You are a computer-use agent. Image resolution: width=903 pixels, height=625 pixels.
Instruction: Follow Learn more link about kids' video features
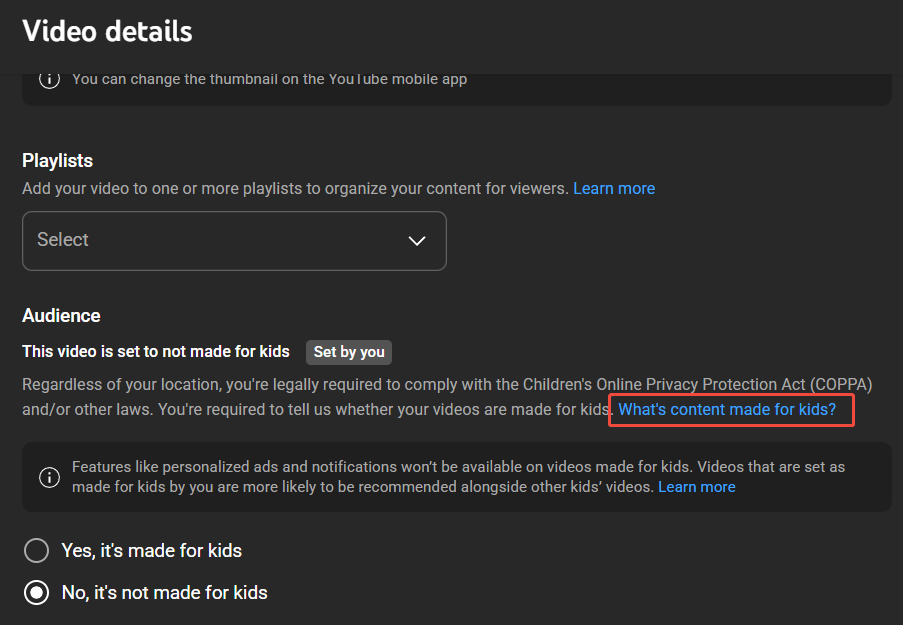696,487
